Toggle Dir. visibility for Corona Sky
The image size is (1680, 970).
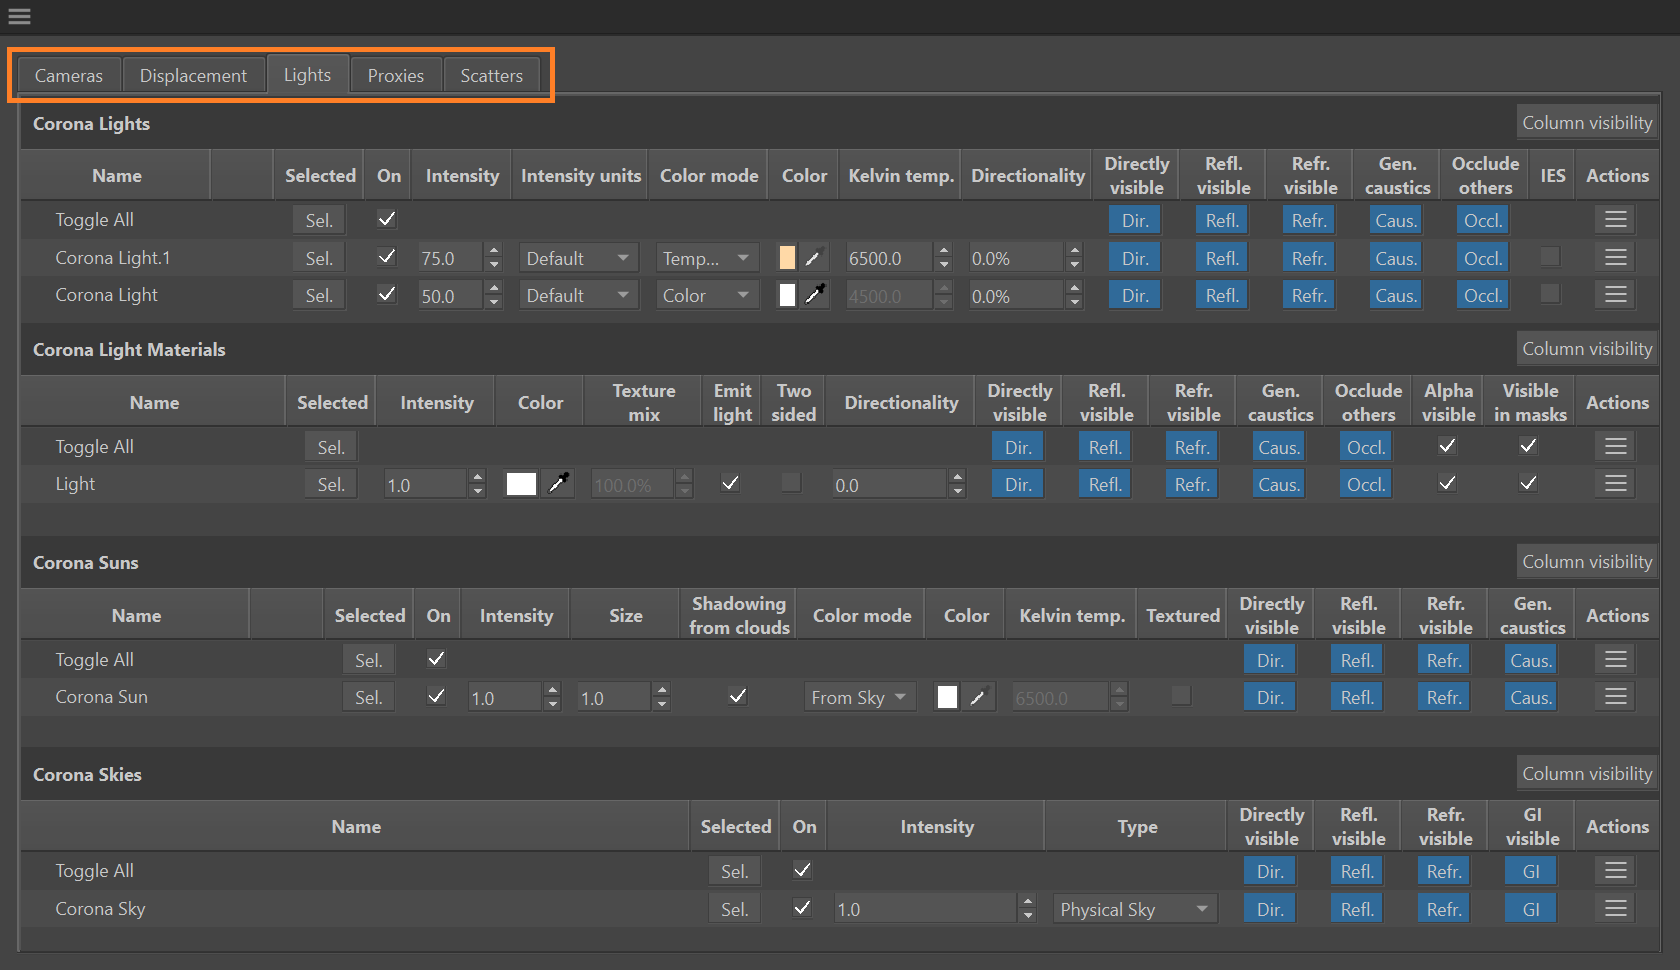[x=1270, y=909]
